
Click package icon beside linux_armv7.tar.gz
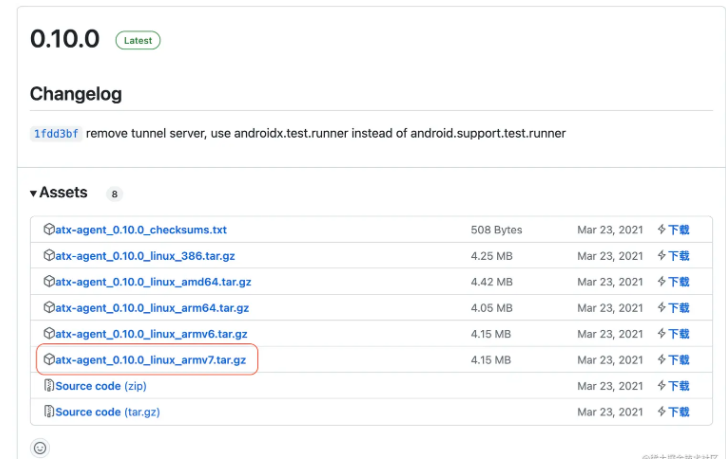[49, 359]
